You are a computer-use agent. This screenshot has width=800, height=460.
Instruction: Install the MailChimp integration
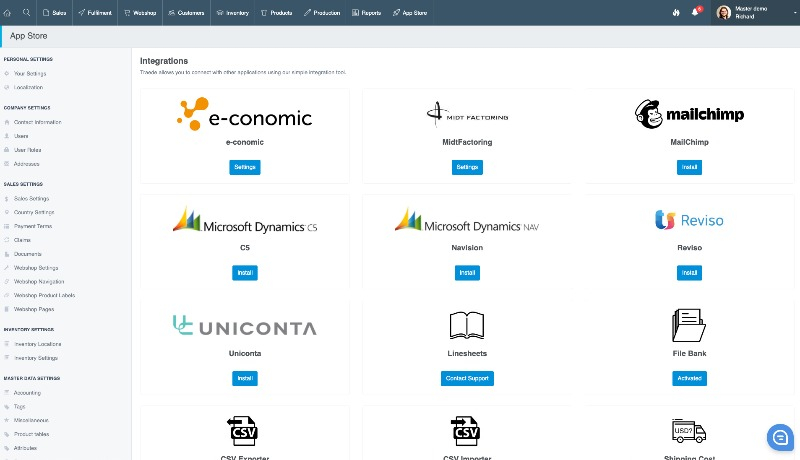pos(689,167)
